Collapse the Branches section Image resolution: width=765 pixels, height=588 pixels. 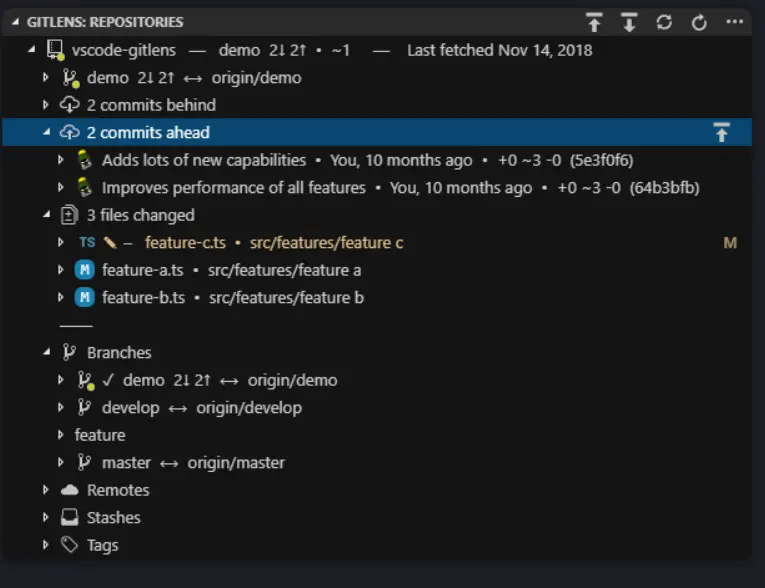tap(46, 353)
